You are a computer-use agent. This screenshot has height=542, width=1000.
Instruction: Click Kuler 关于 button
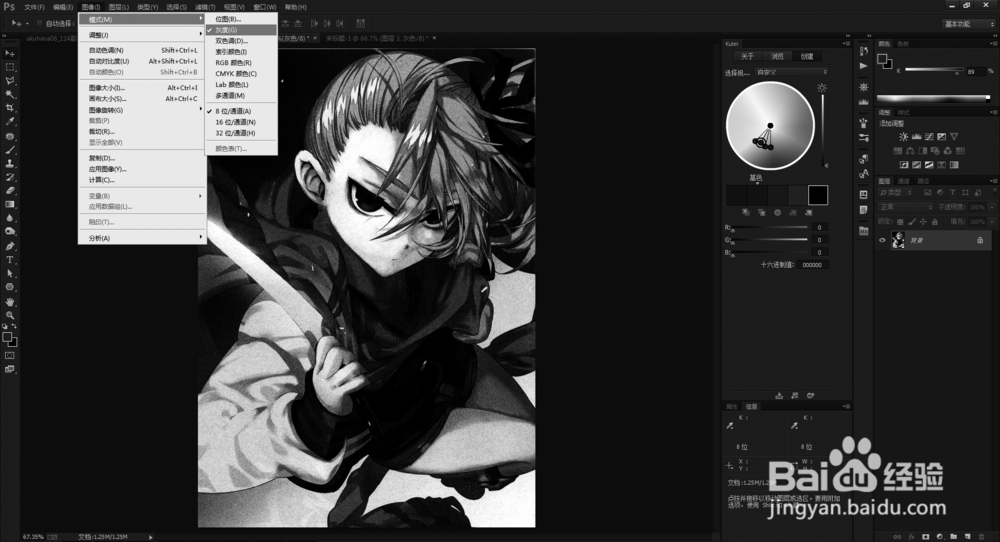[x=747, y=56]
